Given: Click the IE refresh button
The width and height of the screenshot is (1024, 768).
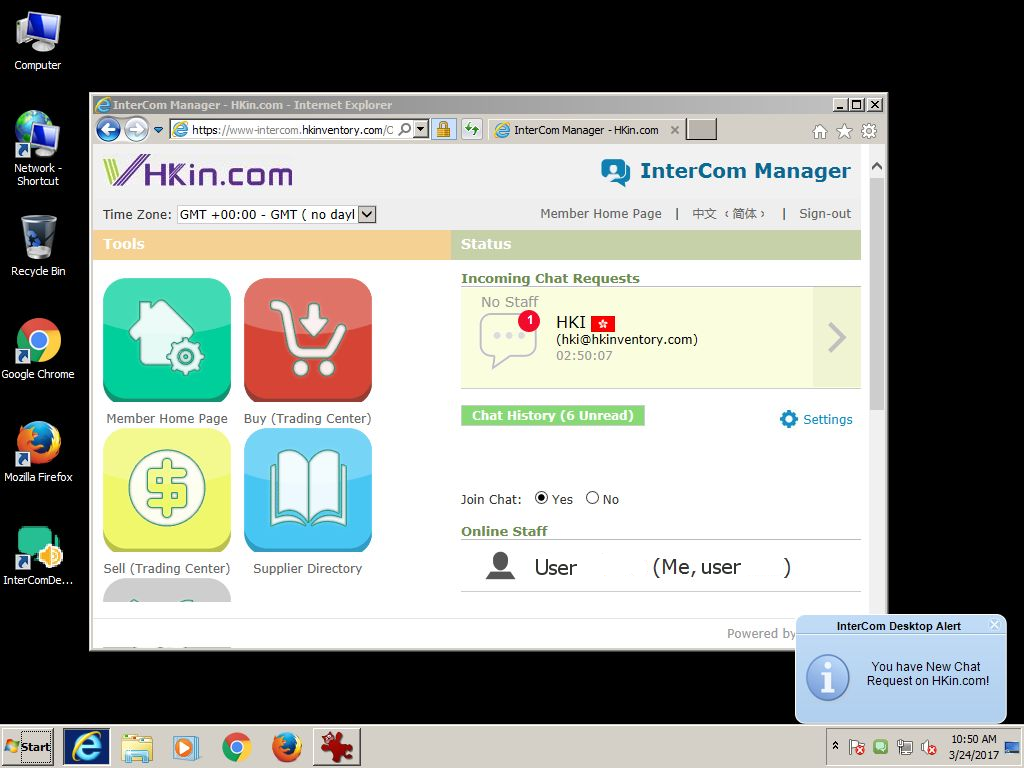Looking at the screenshot, I should click(x=471, y=129).
